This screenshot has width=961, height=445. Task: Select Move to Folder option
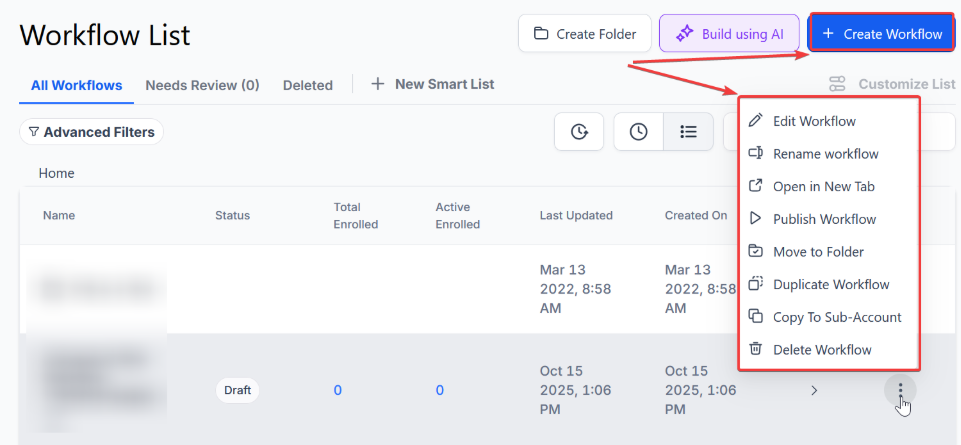pyautogui.click(x=818, y=252)
